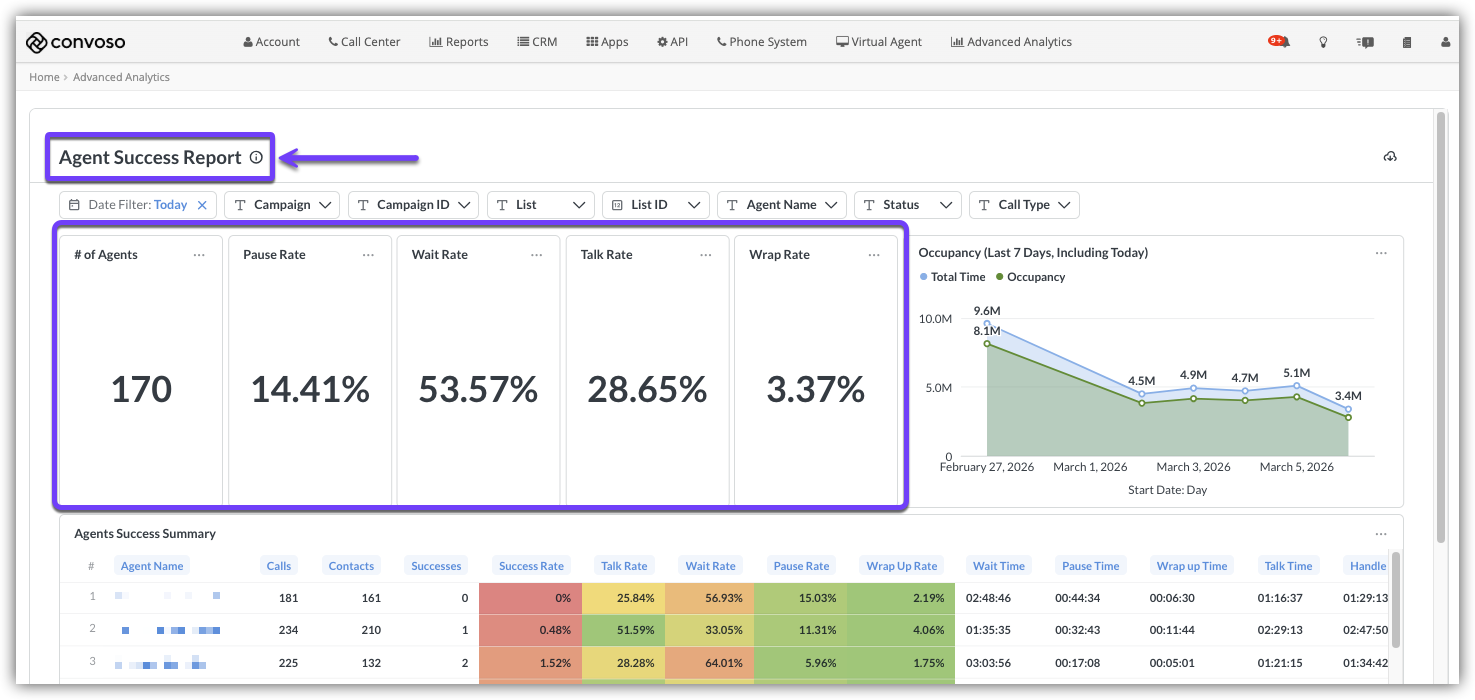Toggle the Total Time legend item
Image resolution: width=1475 pixels, height=700 pixels.
tap(952, 277)
